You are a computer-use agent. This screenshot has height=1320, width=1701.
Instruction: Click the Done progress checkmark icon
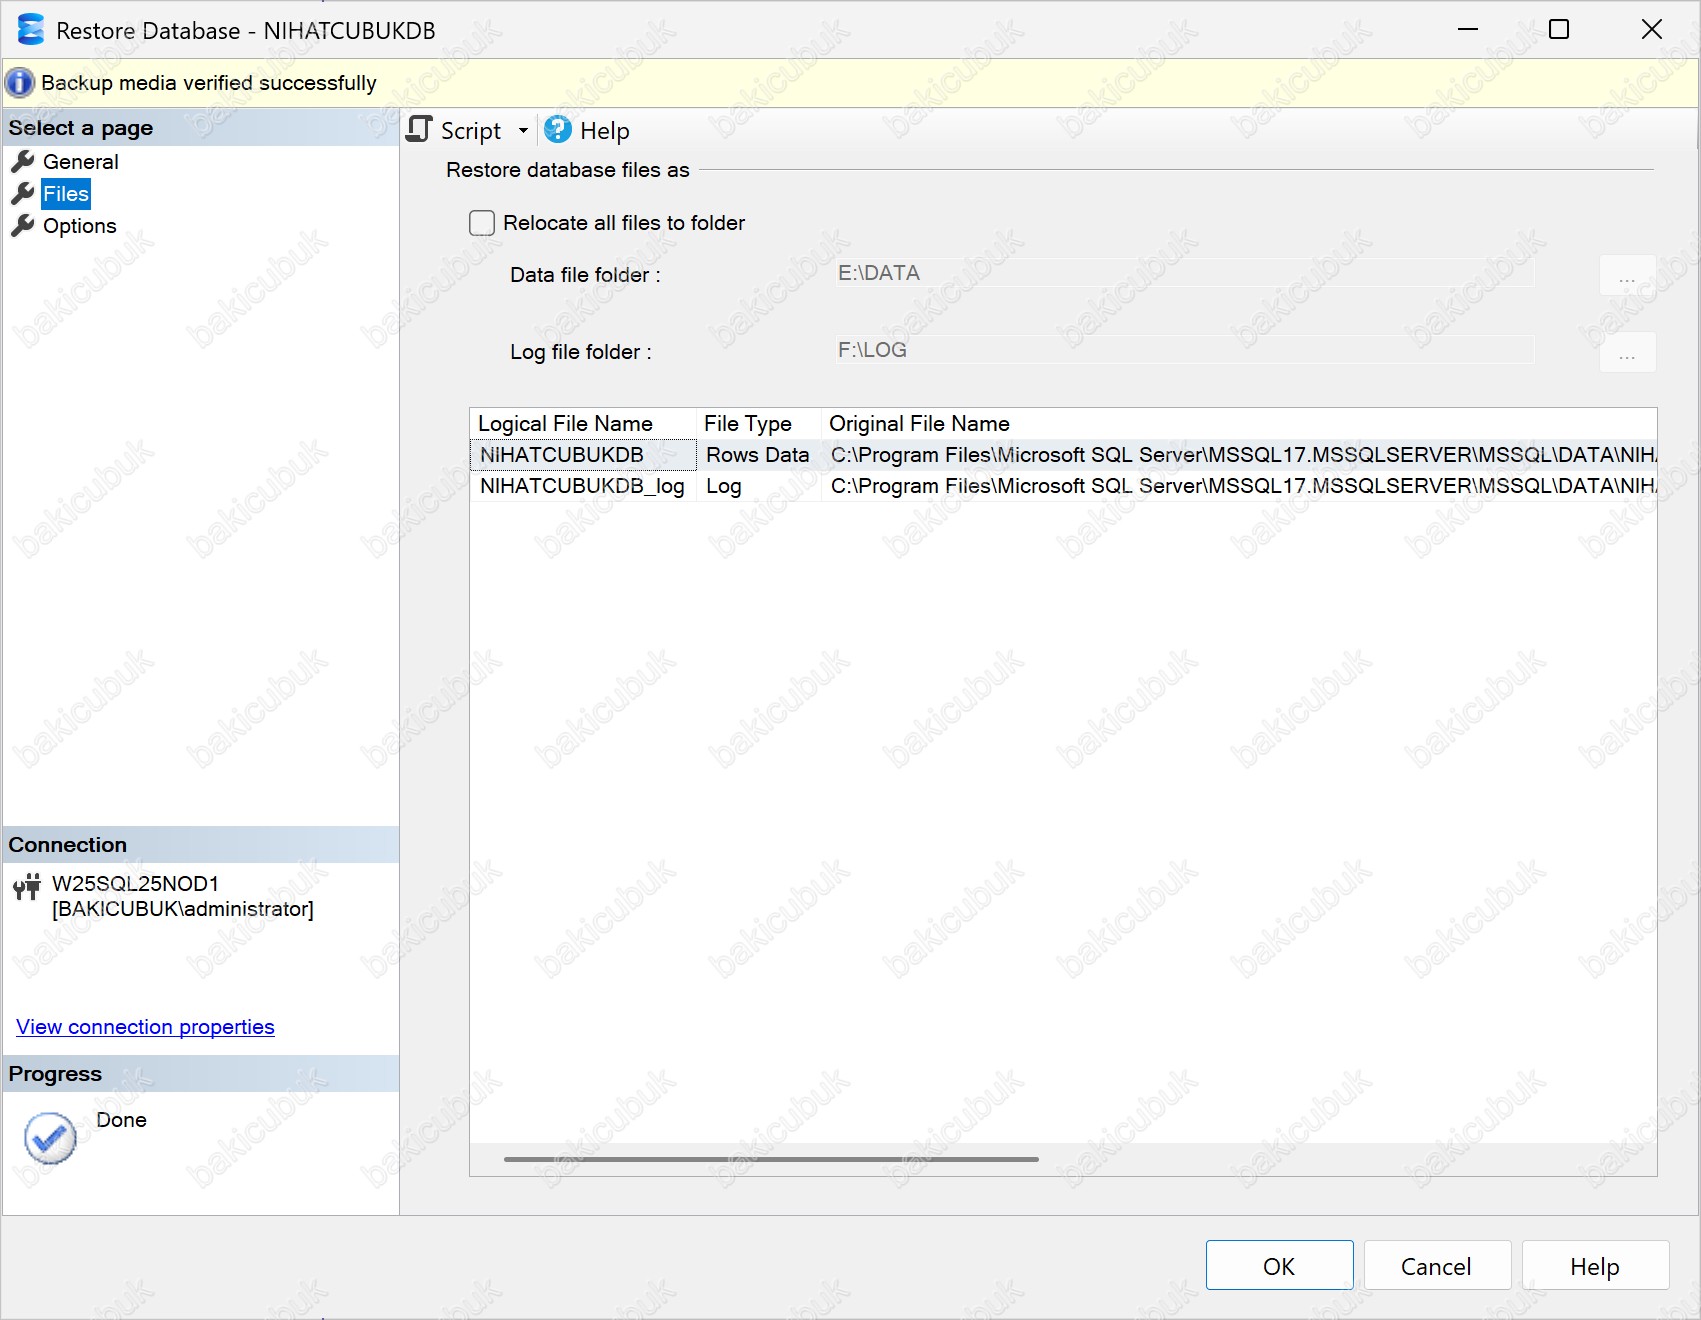(x=50, y=1138)
